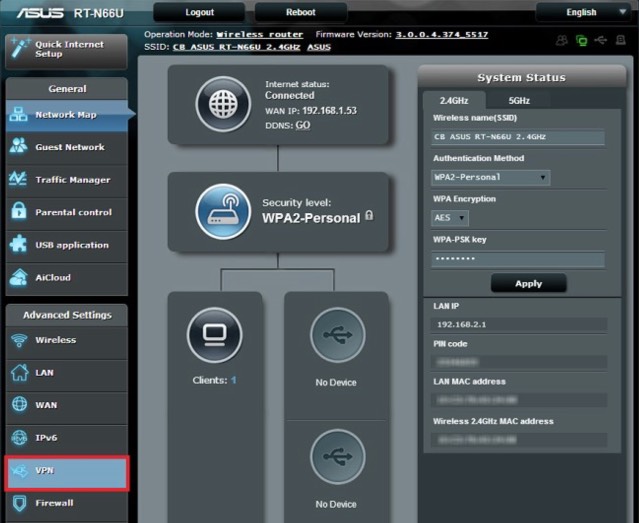Click the DDNS GO link
Image resolution: width=639 pixels, height=523 pixels.
tap(303, 125)
